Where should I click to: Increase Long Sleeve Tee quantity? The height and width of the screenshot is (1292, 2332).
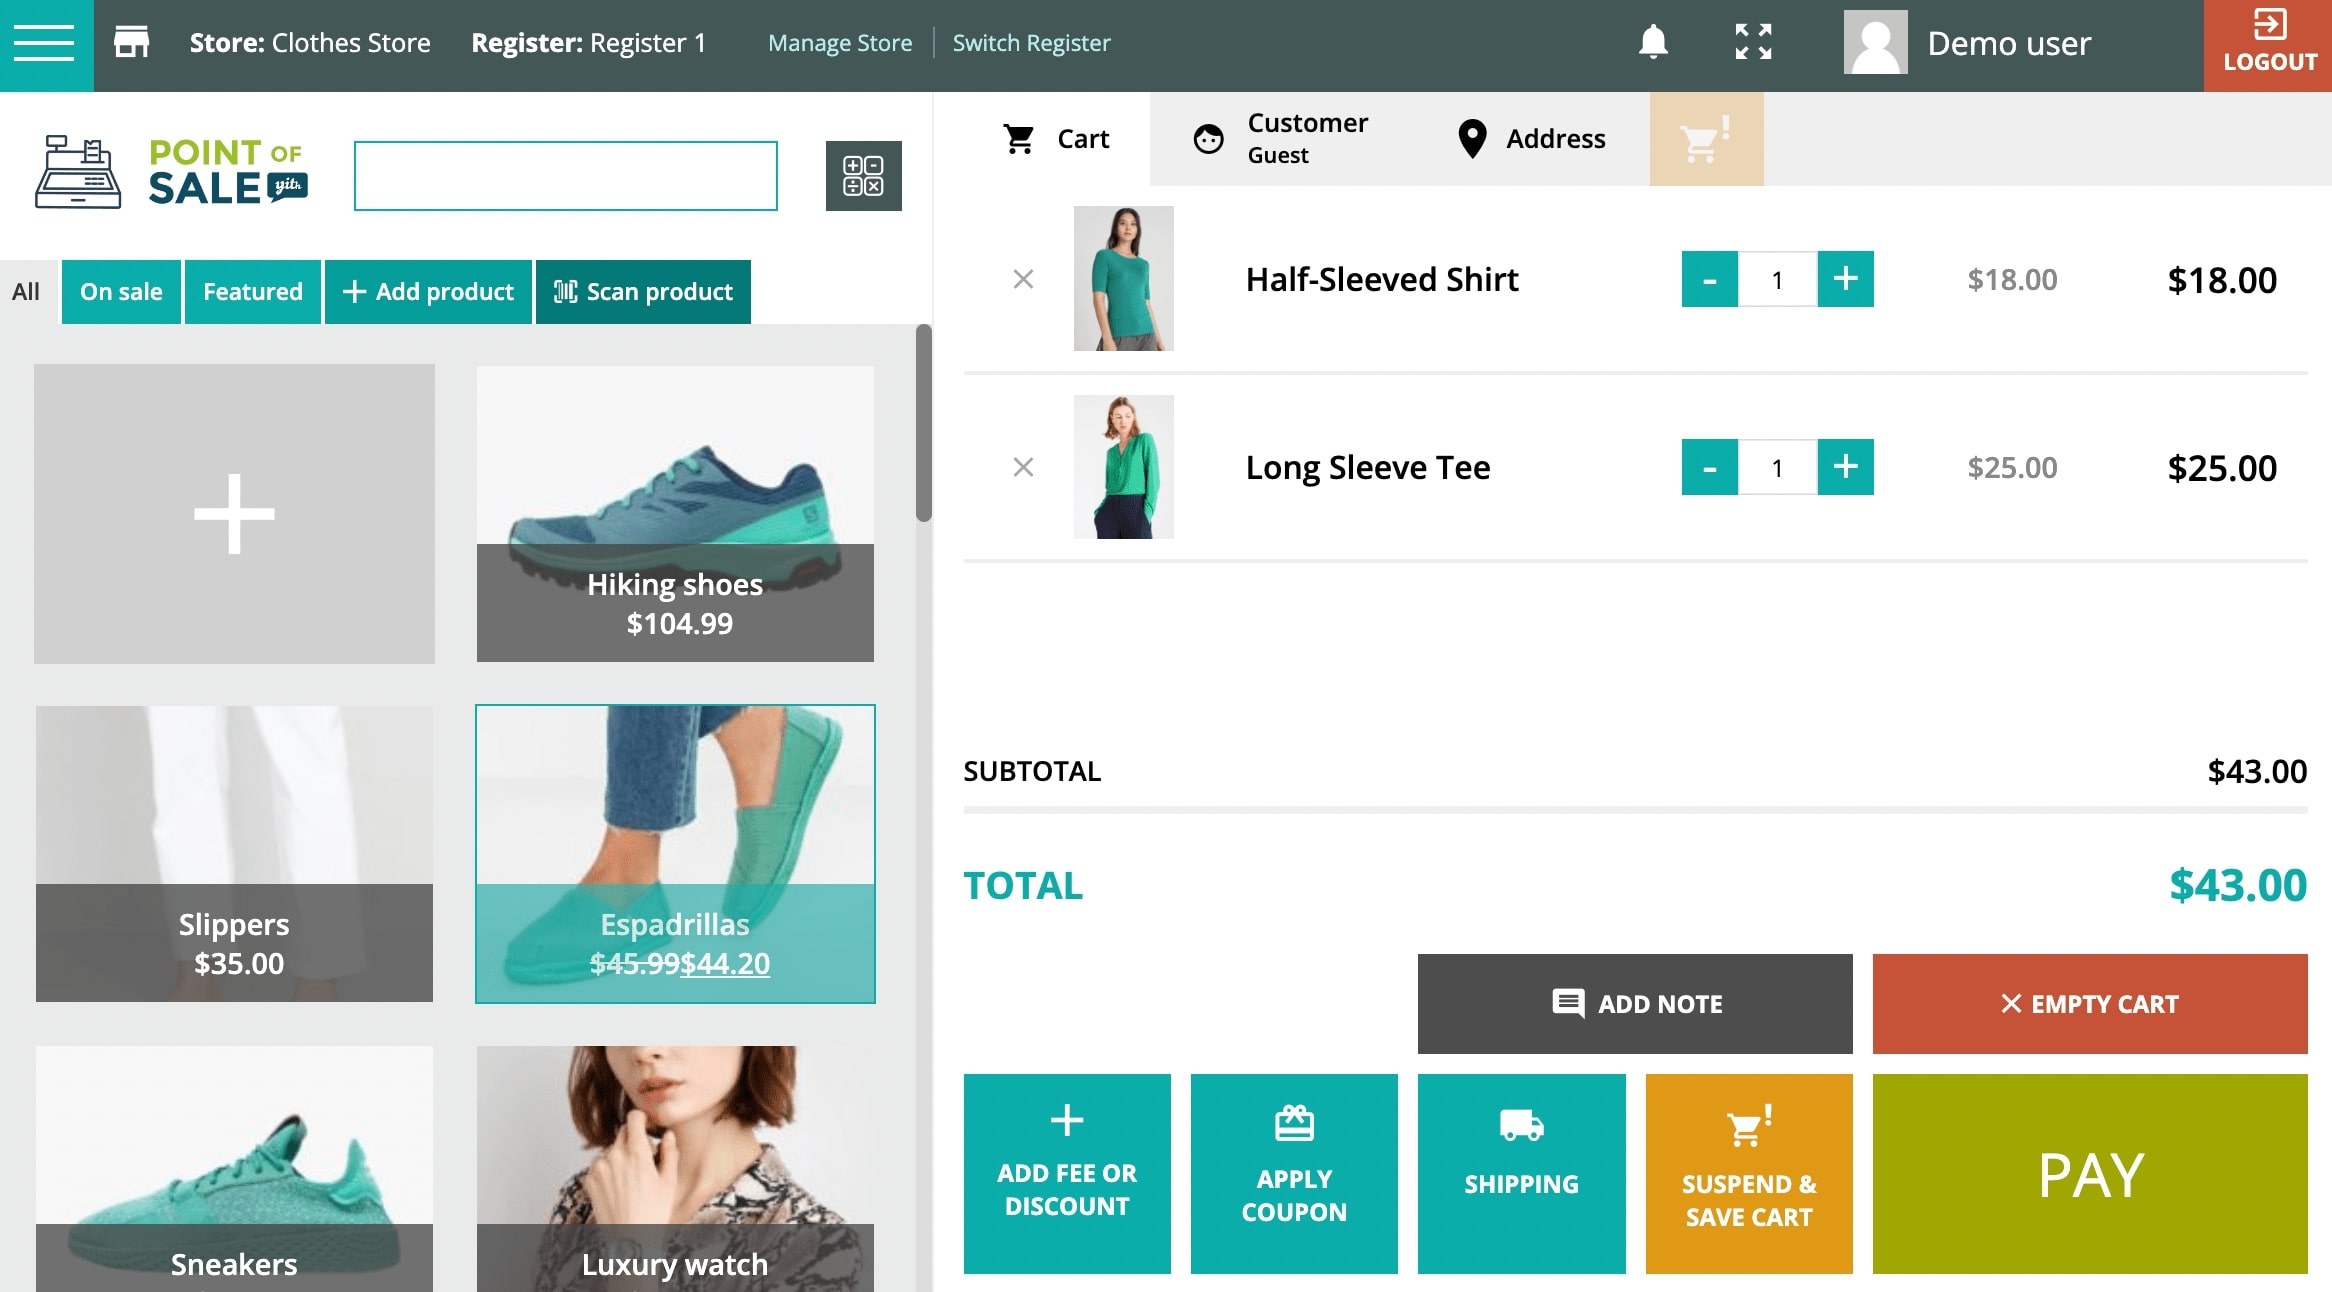pyautogui.click(x=1845, y=467)
